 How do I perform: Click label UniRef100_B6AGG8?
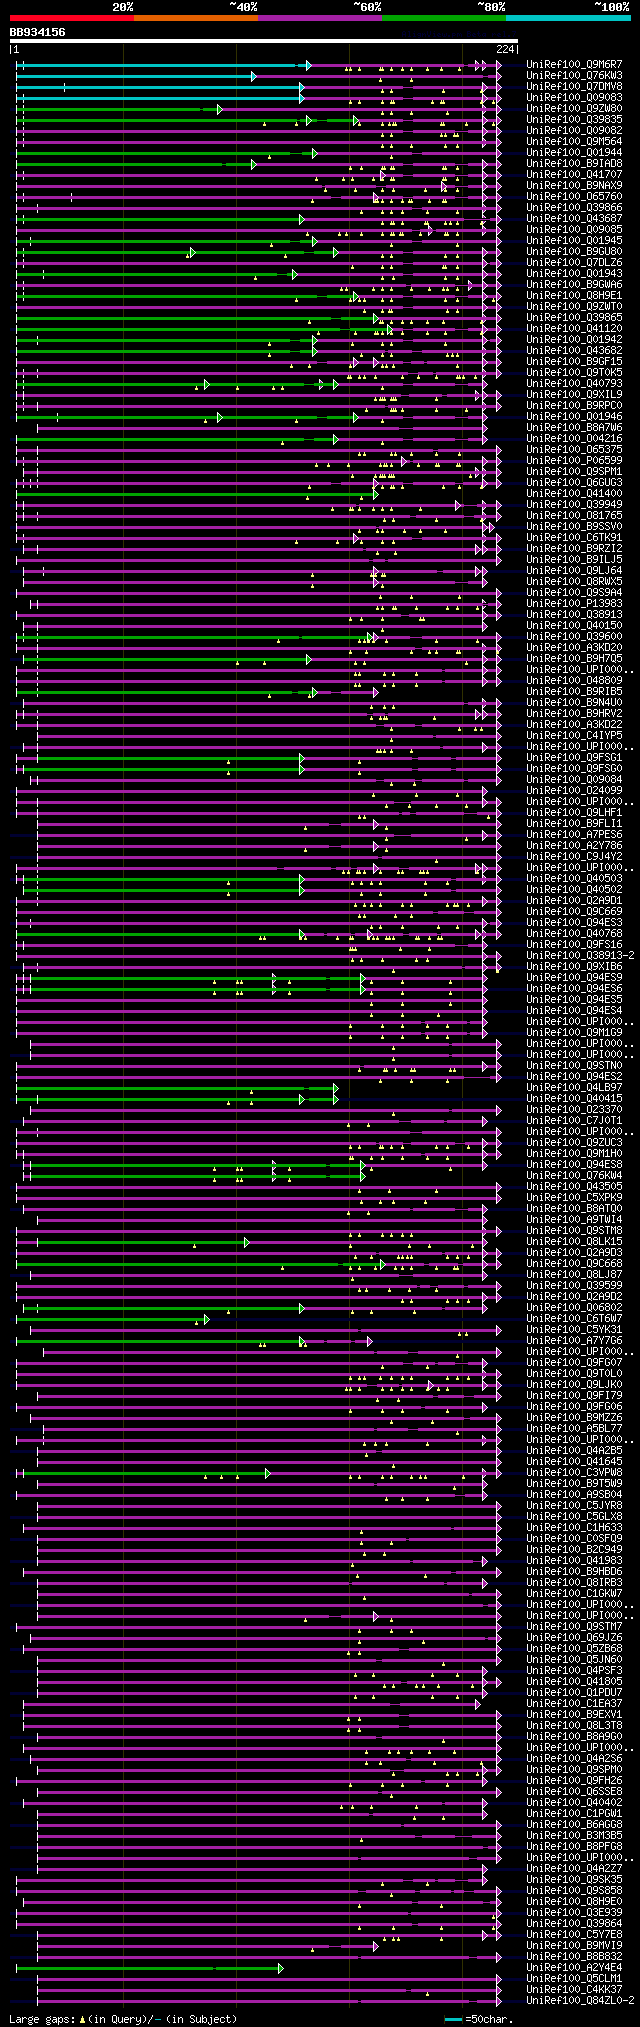pos(574,1824)
